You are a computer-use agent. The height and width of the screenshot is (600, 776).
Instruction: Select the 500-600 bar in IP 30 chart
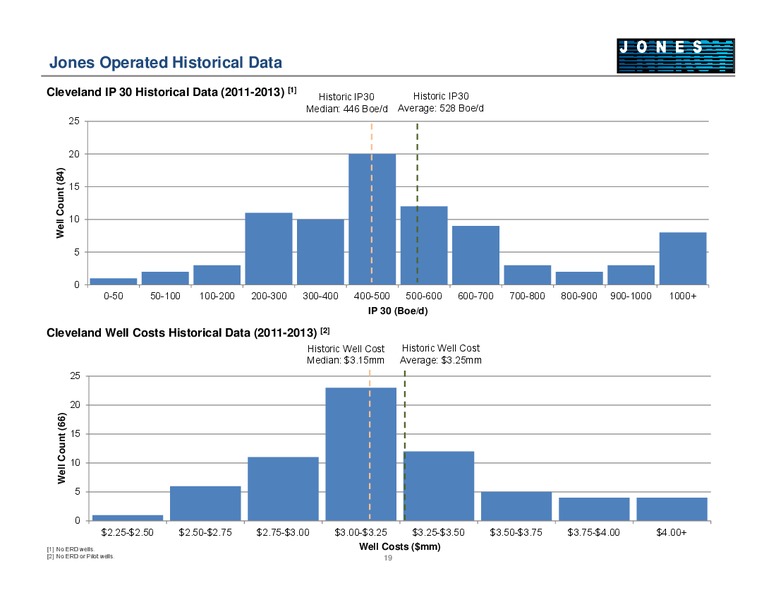click(x=424, y=246)
